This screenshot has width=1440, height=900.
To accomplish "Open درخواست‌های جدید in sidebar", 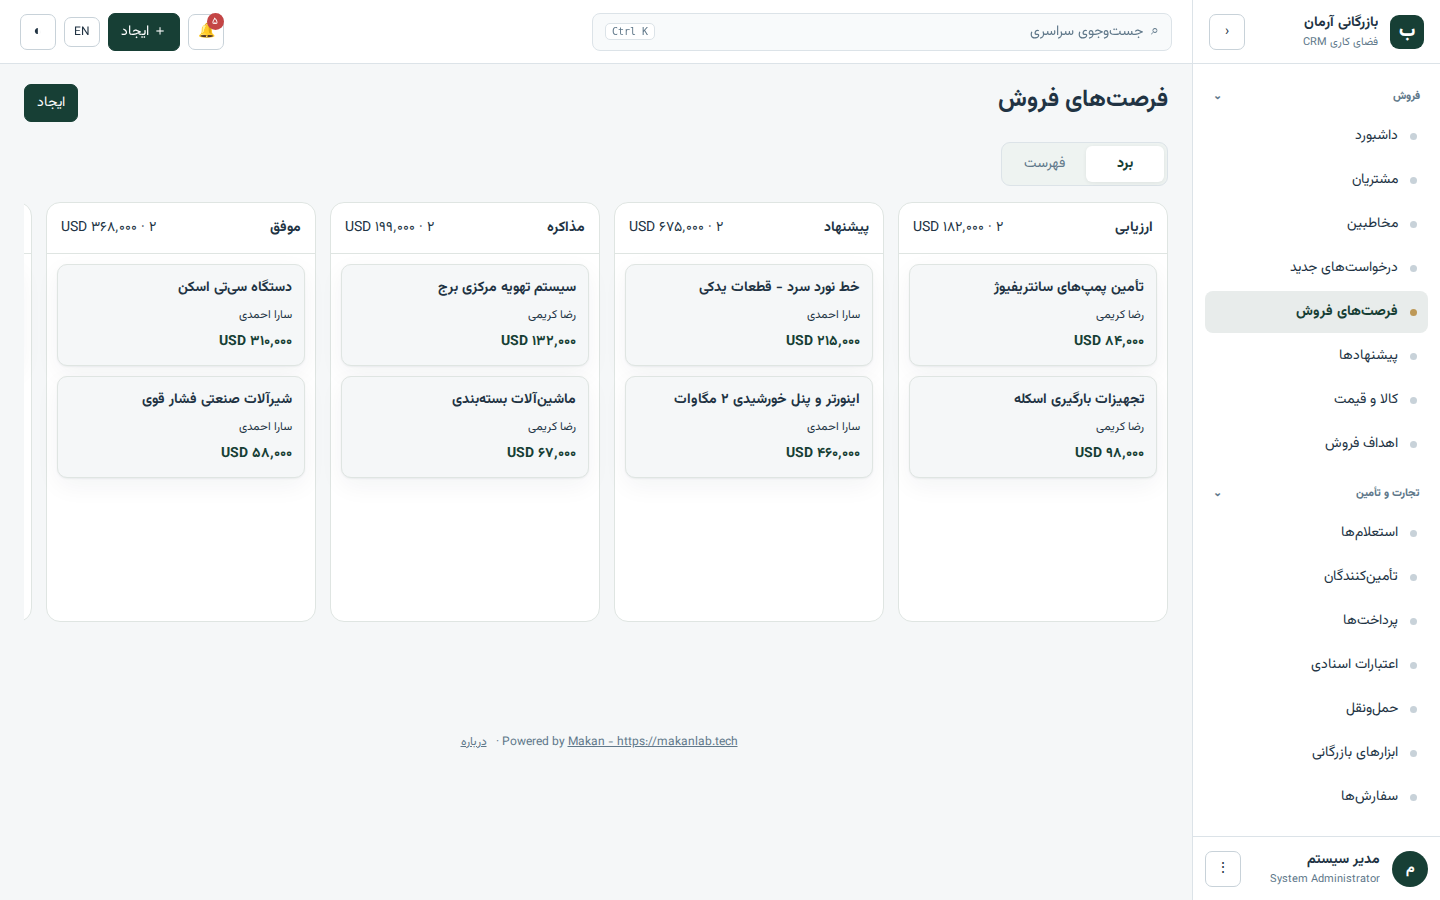I will pyautogui.click(x=1316, y=267).
